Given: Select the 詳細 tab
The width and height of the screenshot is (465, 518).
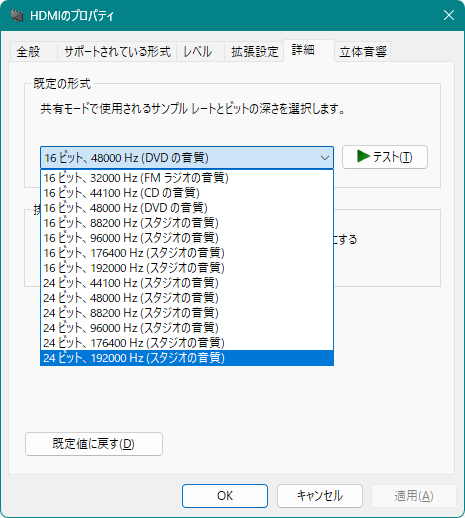Looking at the screenshot, I should pos(309,51).
